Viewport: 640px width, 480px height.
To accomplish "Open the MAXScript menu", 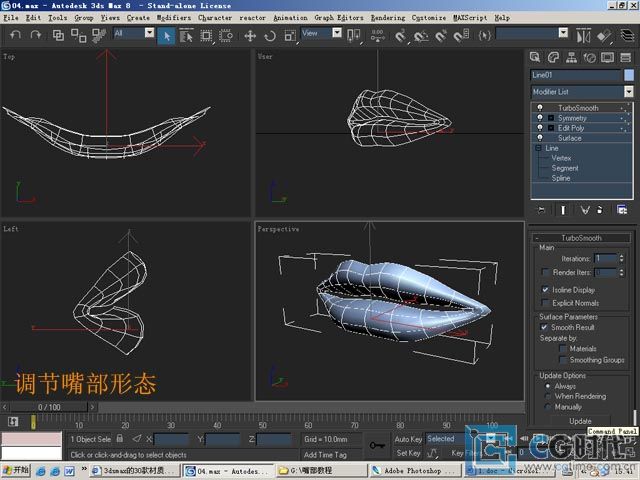I will click(x=470, y=18).
